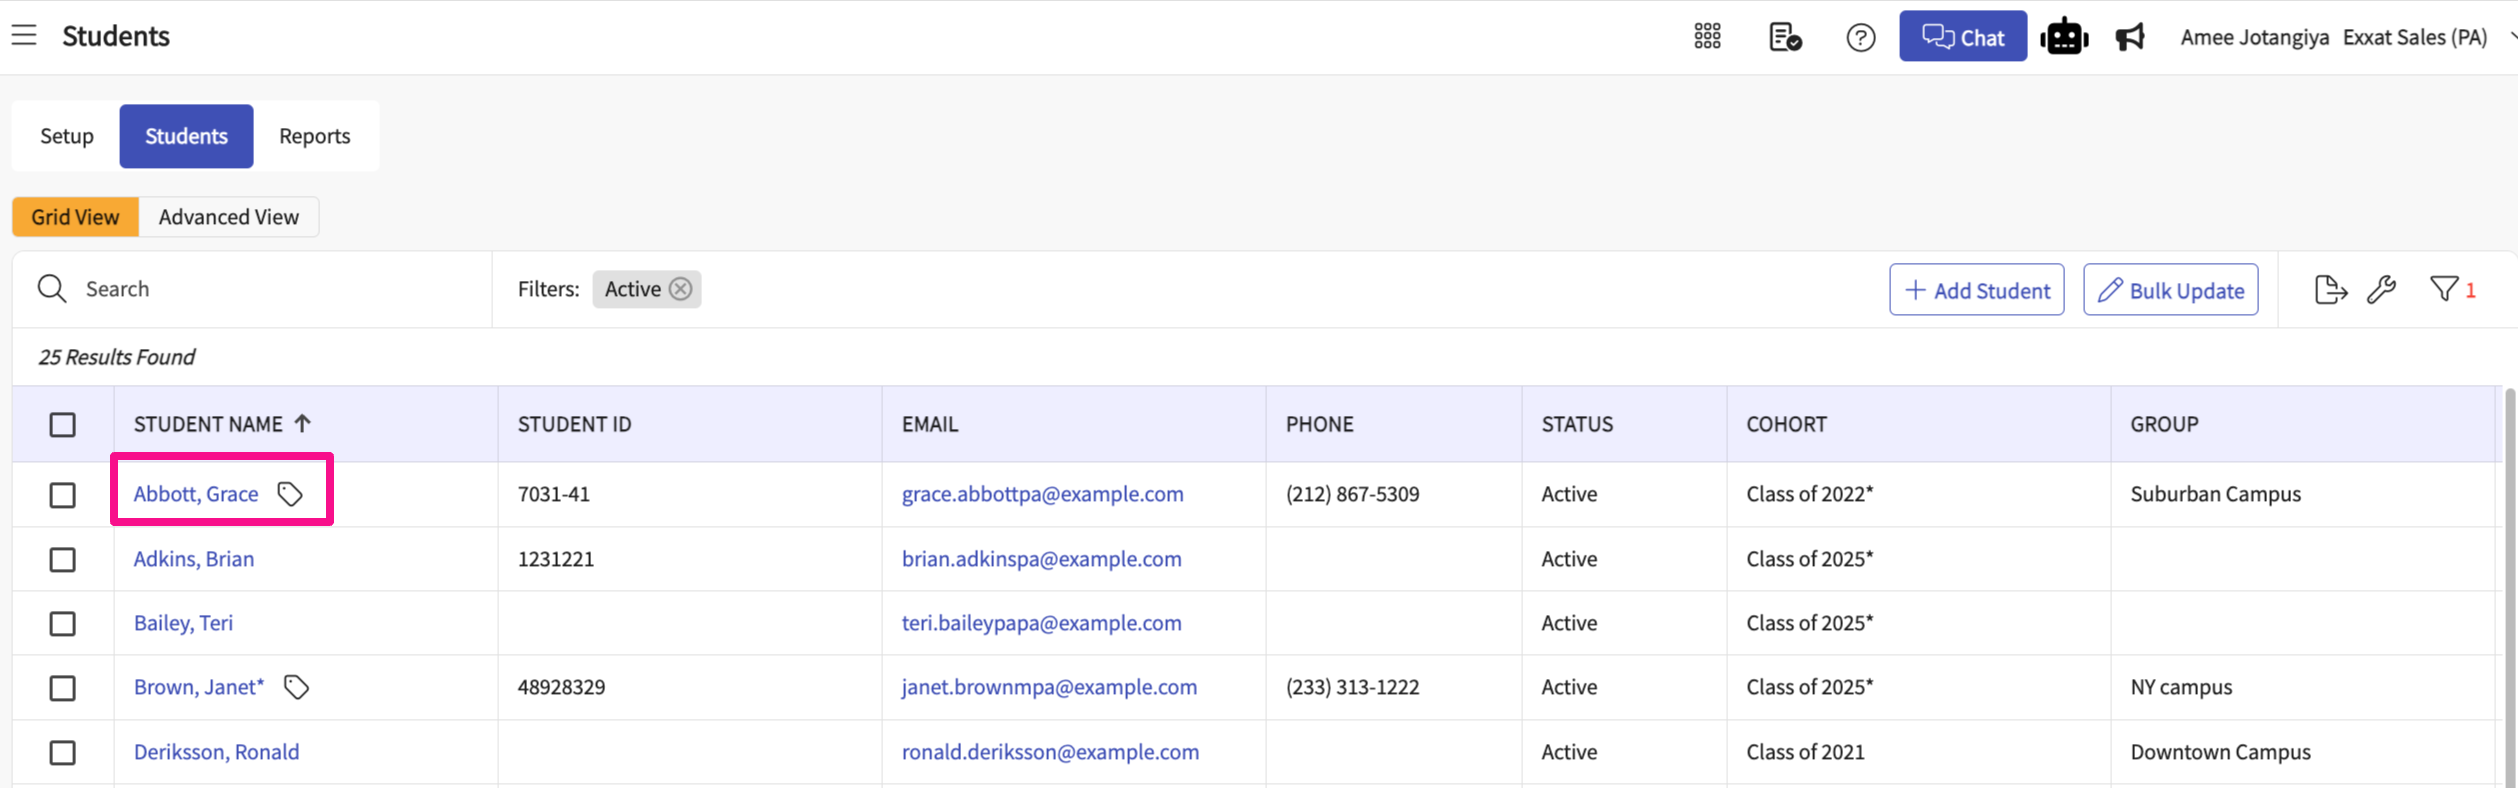The image size is (2518, 788).
Task: Select the Deriksson, Ronald row checkbox
Action: point(63,753)
